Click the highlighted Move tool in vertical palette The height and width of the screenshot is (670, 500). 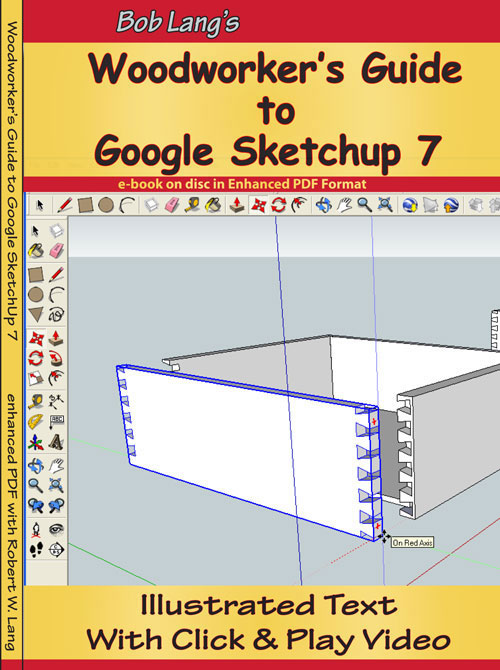point(36,338)
